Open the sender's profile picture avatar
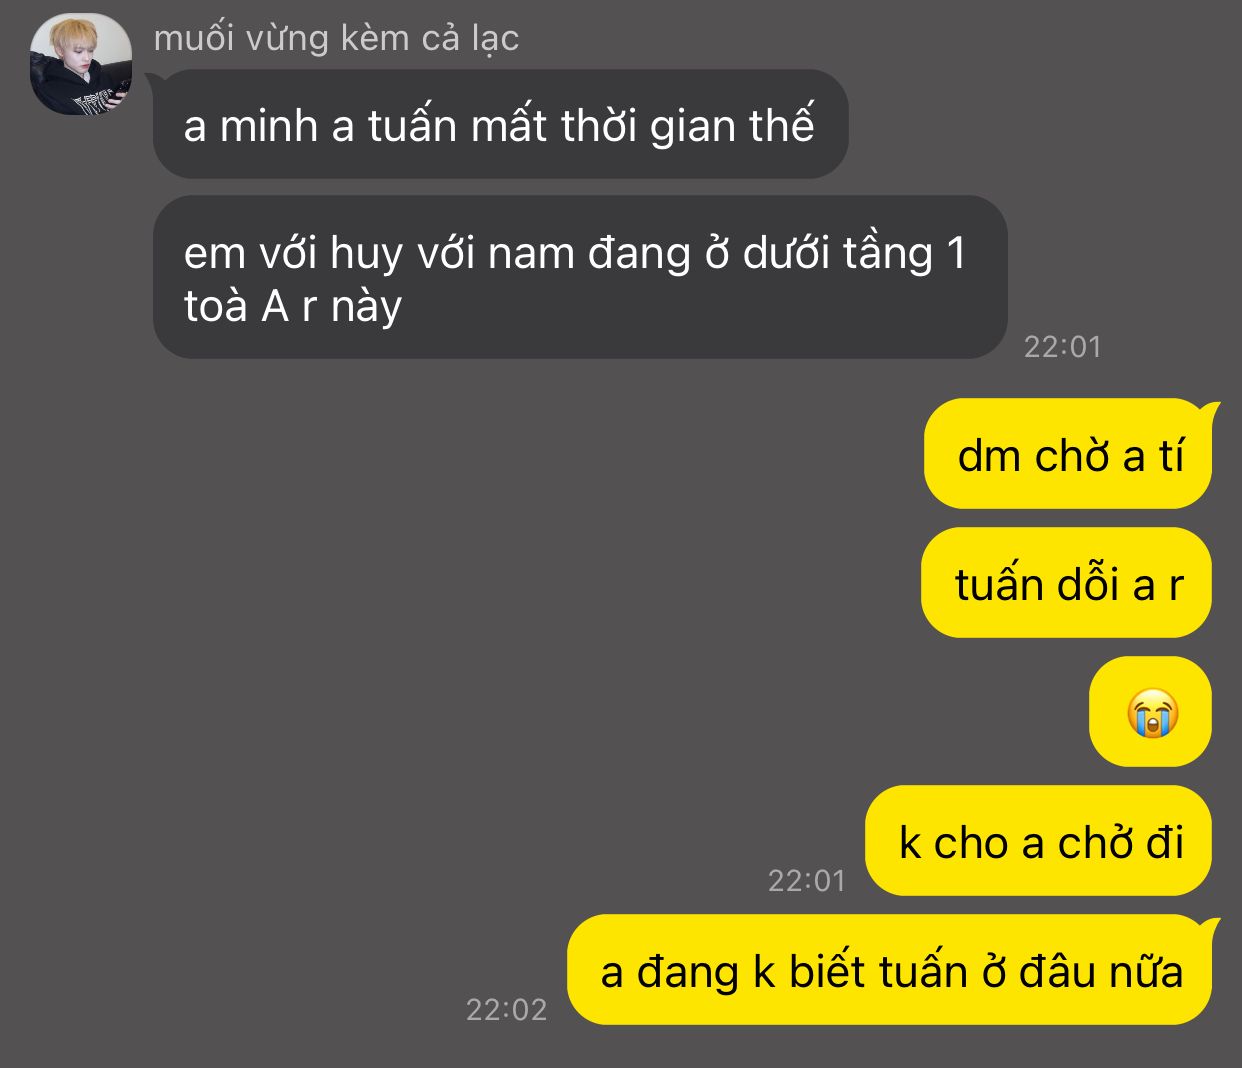This screenshot has width=1242, height=1068. tap(81, 64)
